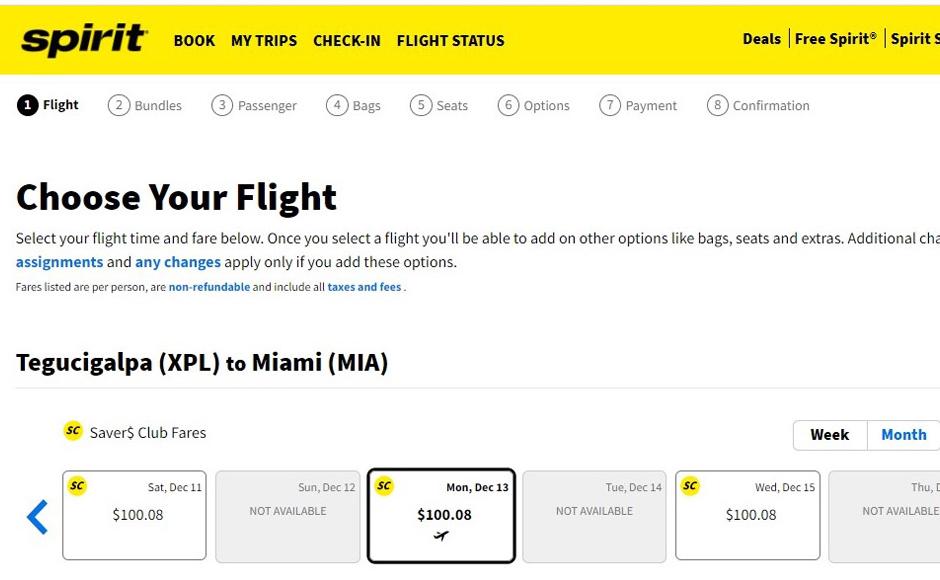
Task: Click the previous dates left arrow
Action: [x=38, y=517]
